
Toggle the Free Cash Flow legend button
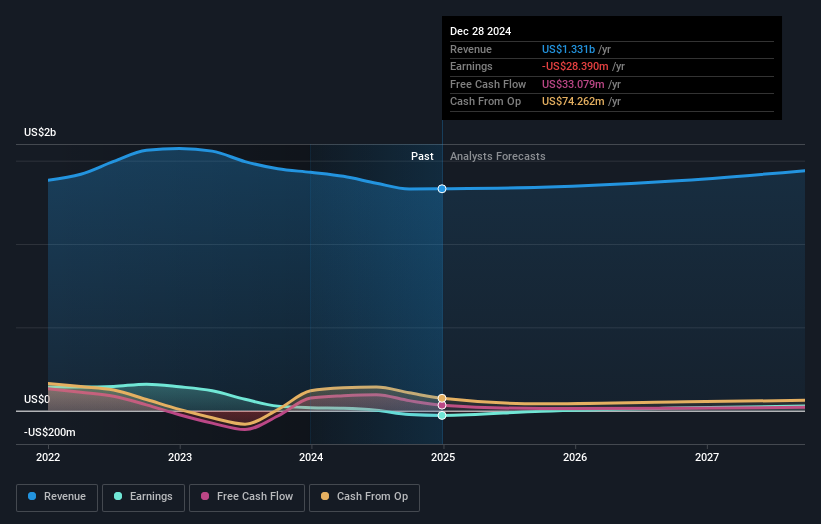(x=247, y=497)
